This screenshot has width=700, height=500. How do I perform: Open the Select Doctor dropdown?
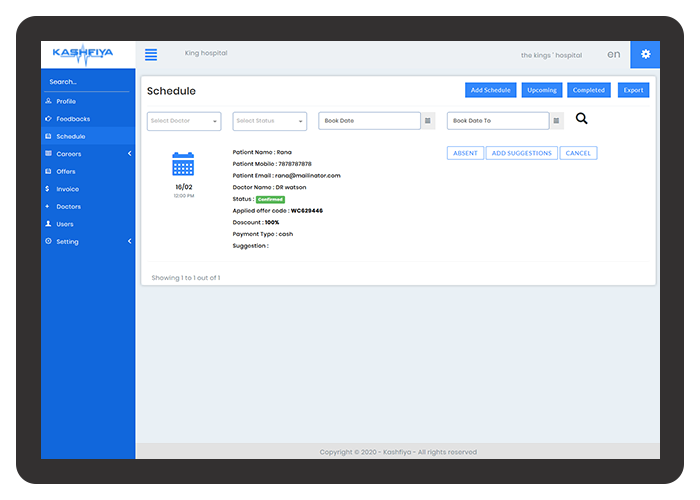click(x=184, y=121)
